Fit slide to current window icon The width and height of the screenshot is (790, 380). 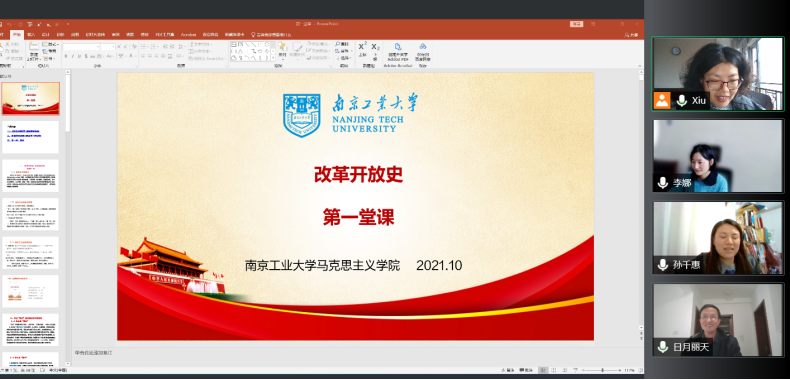click(x=640, y=370)
